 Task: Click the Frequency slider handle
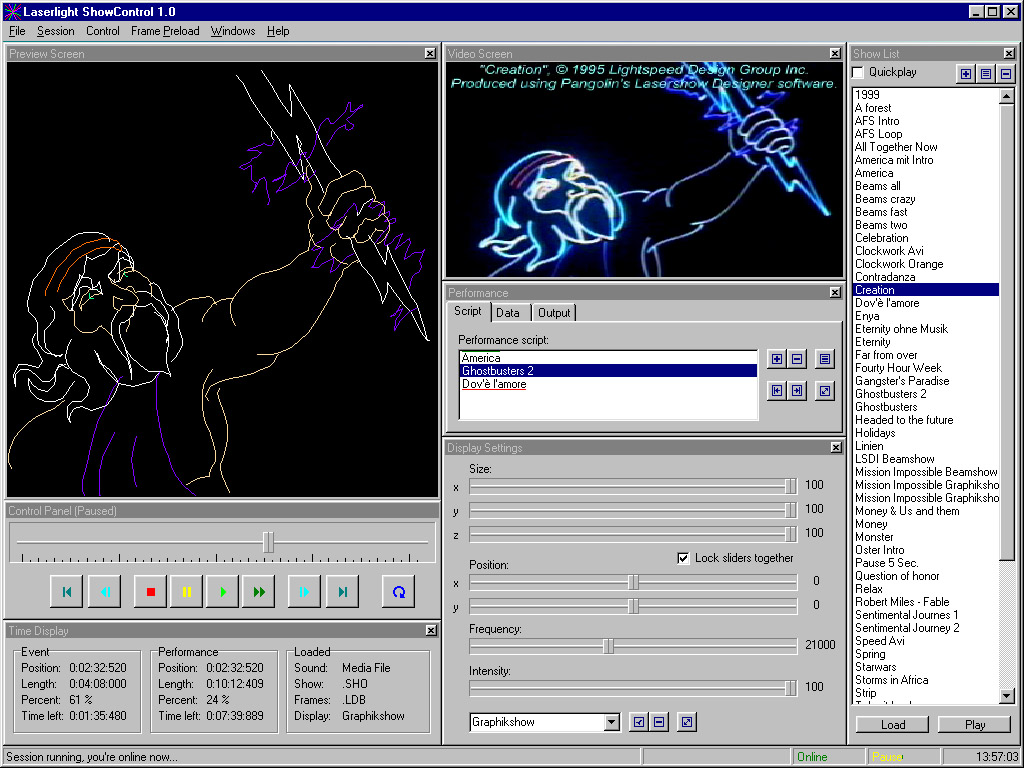click(608, 646)
